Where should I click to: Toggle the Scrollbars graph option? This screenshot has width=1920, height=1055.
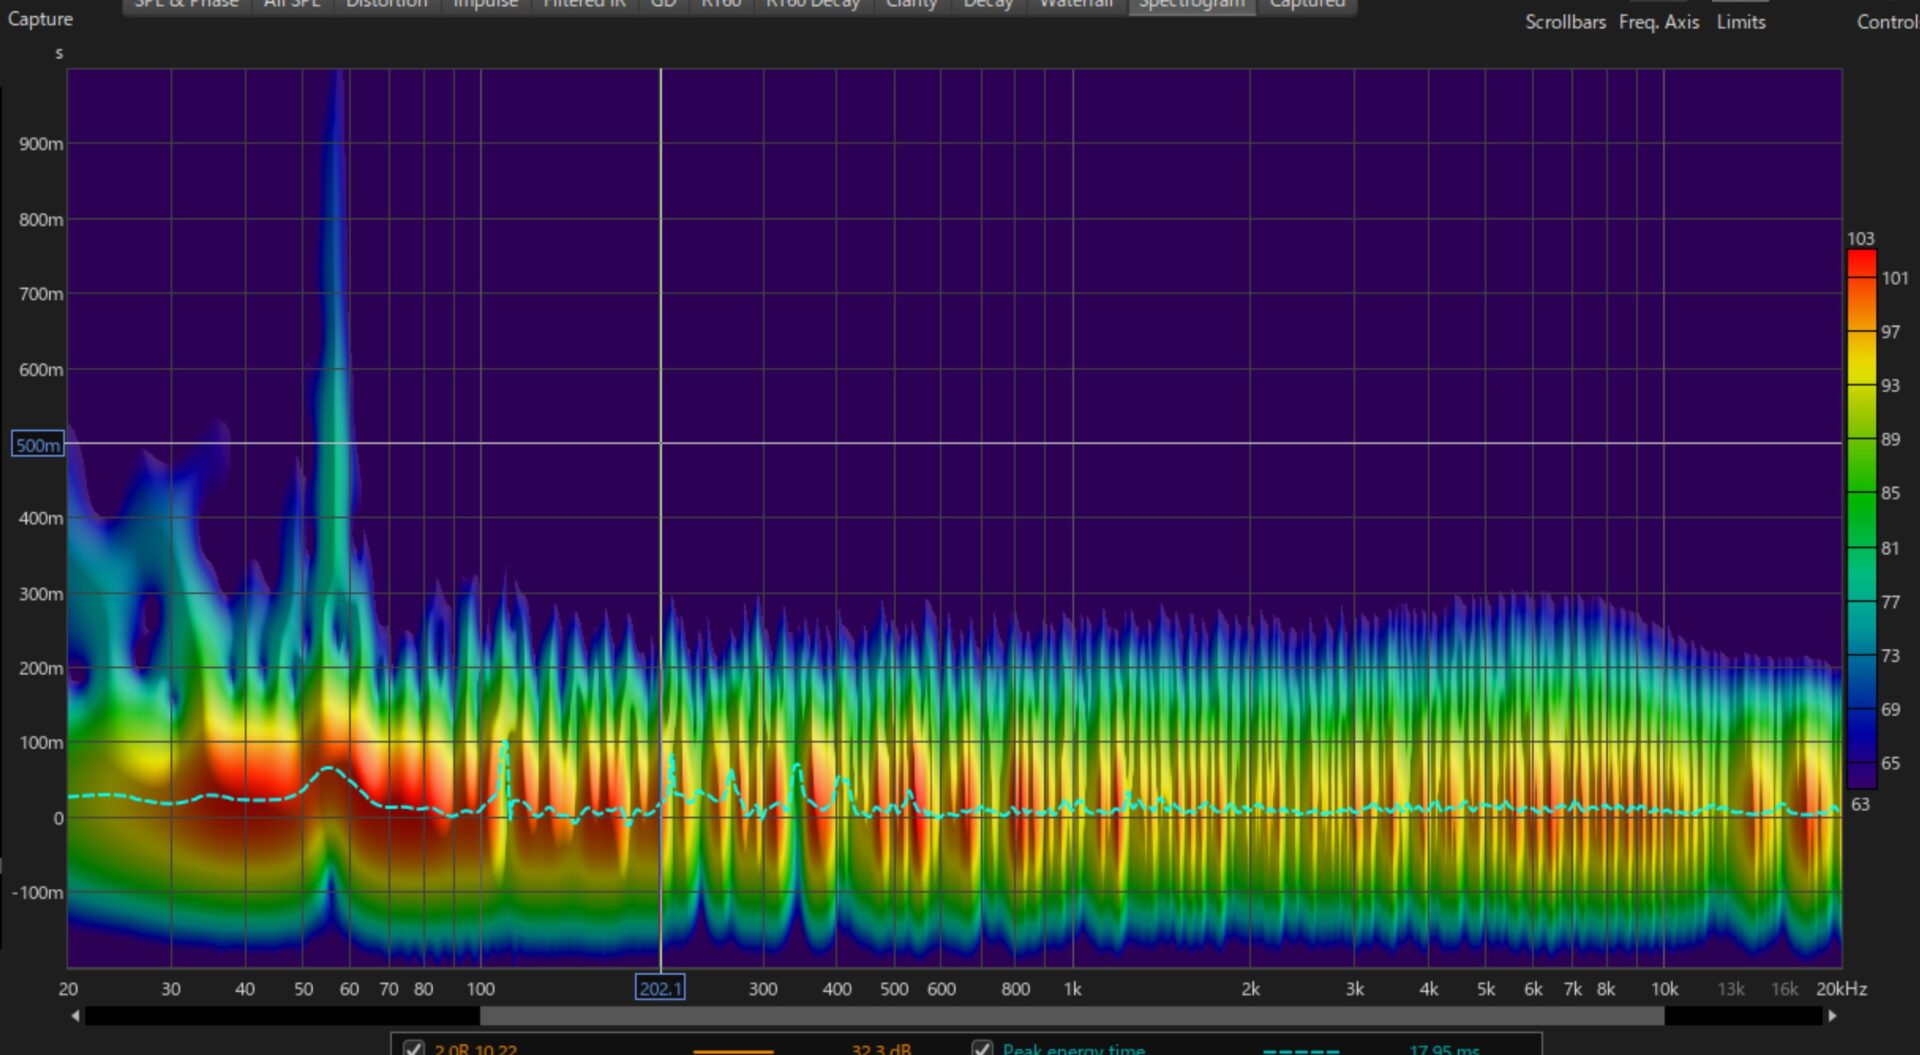(x=1565, y=21)
